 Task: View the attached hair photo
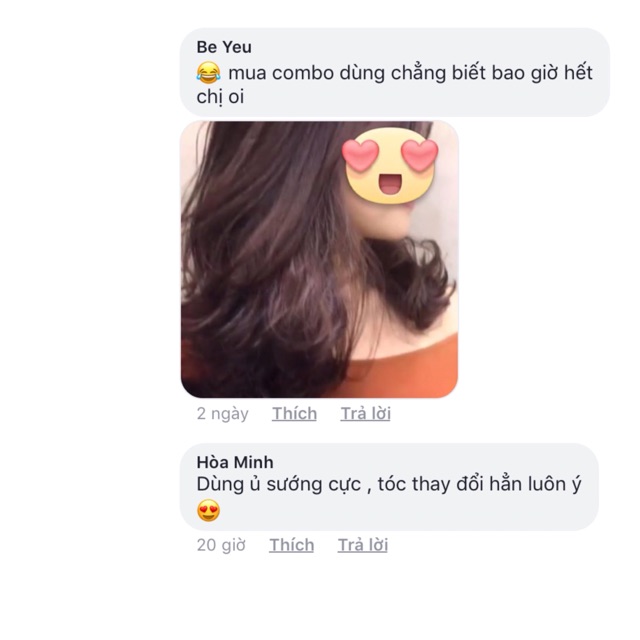point(319,259)
